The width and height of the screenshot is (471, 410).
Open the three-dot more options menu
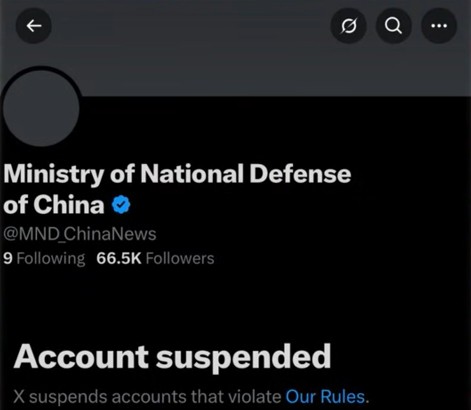[439, 26]
